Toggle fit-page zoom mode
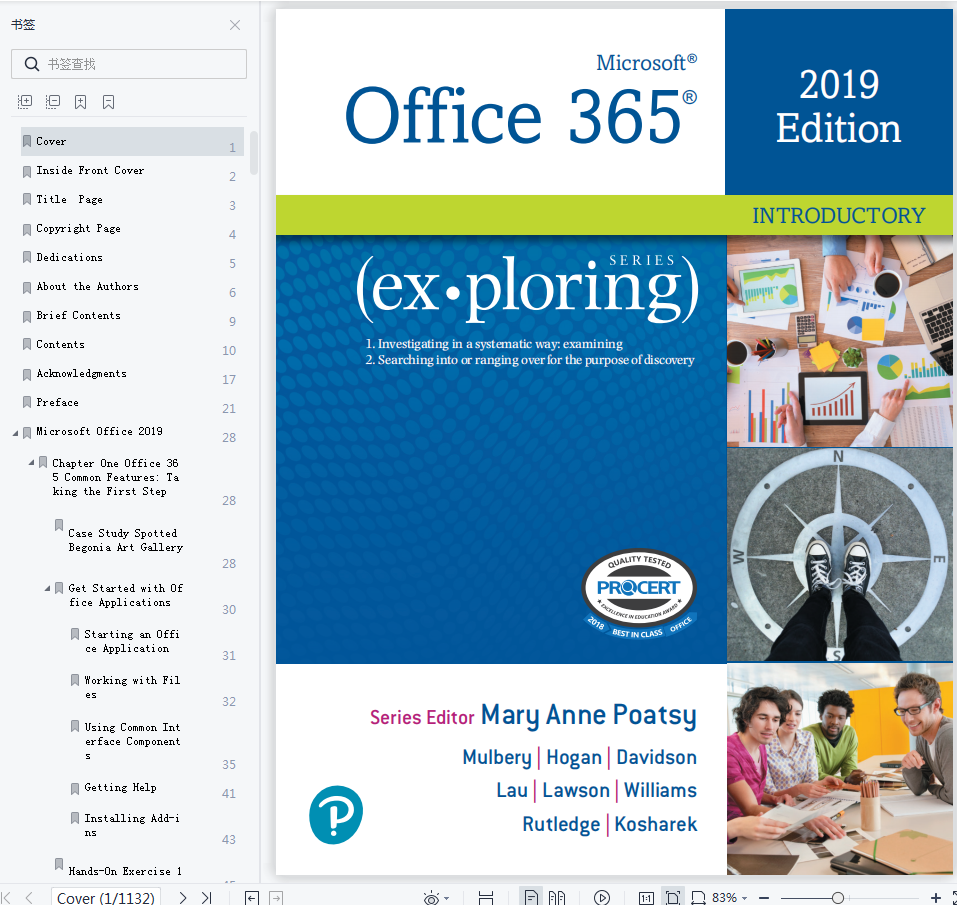The image size is (957, 905). [673, 897]
